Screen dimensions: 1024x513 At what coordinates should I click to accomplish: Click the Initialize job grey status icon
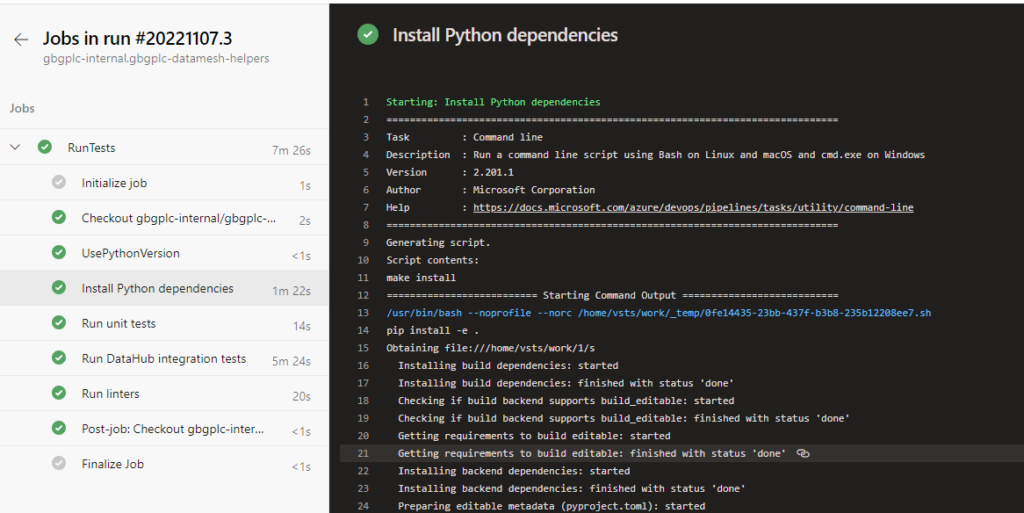pyautogui.click(x=59, y=182)
